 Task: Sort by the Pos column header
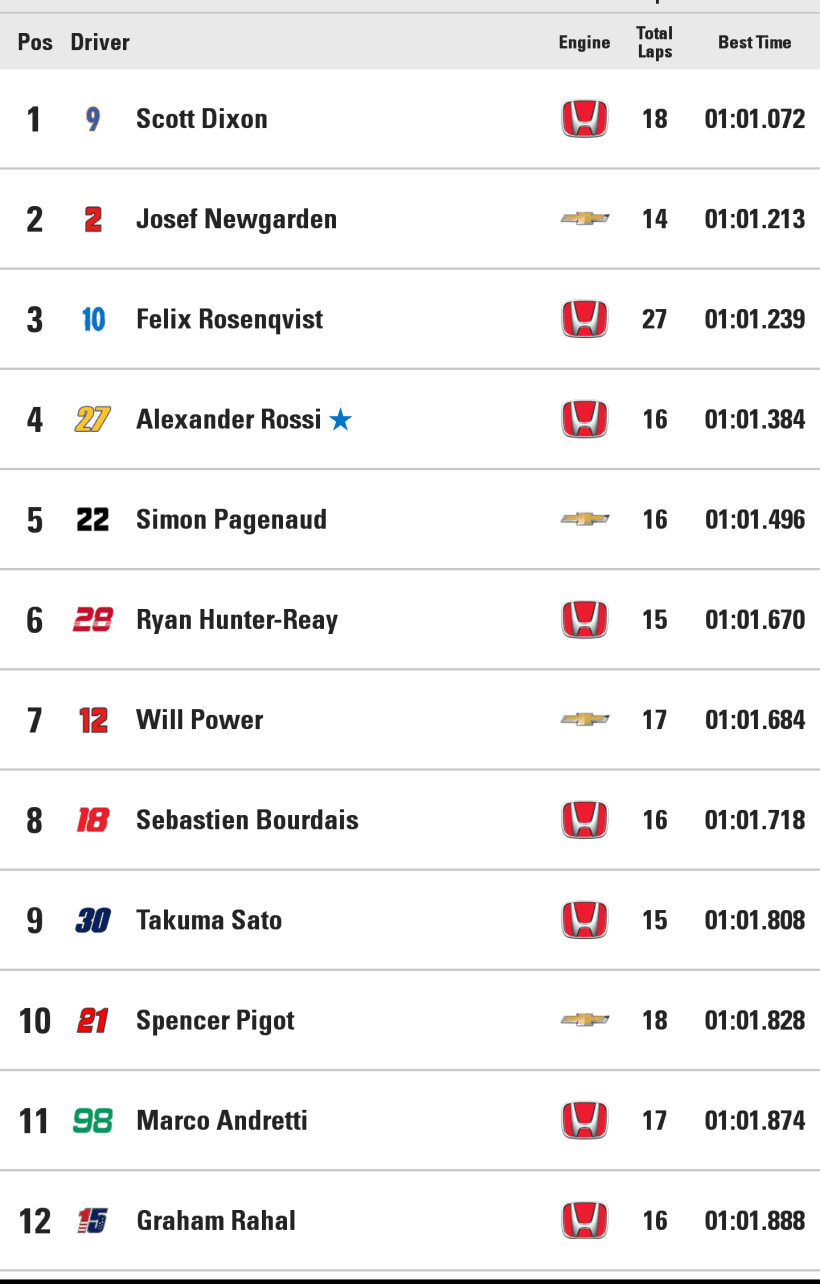click(x=35, y=42)
